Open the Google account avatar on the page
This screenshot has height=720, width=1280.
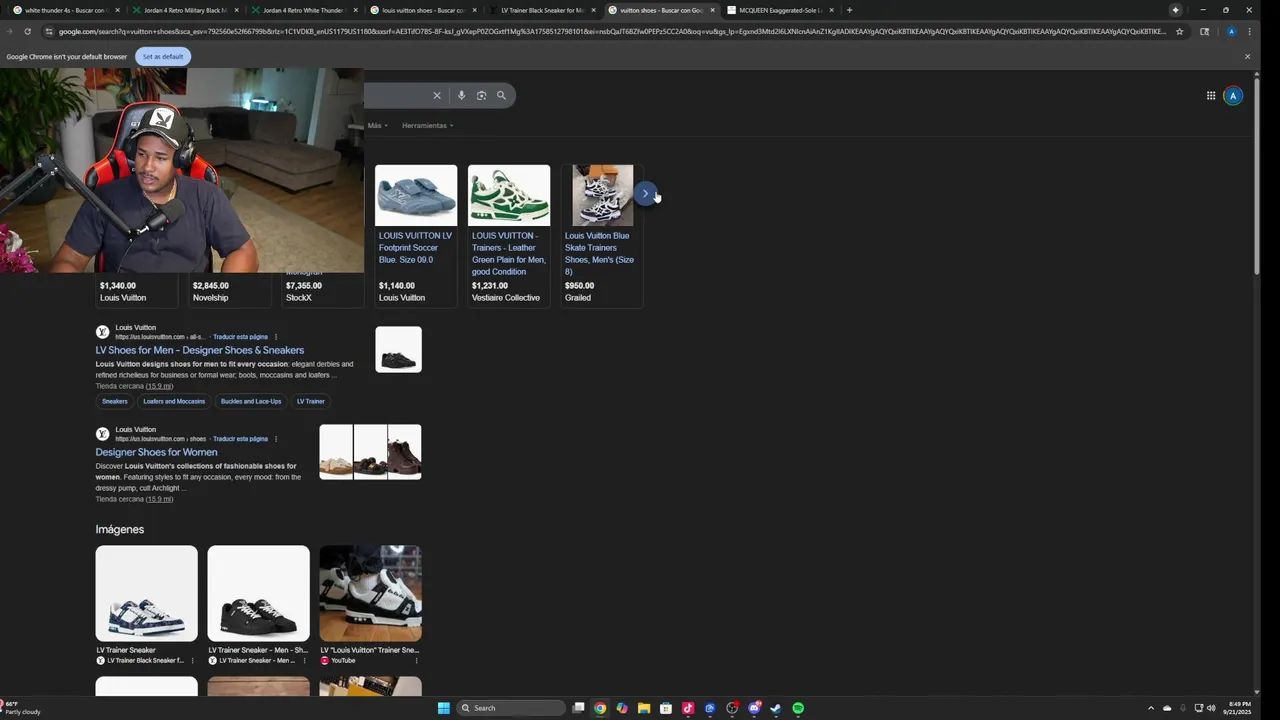(x=1233, y=96)
